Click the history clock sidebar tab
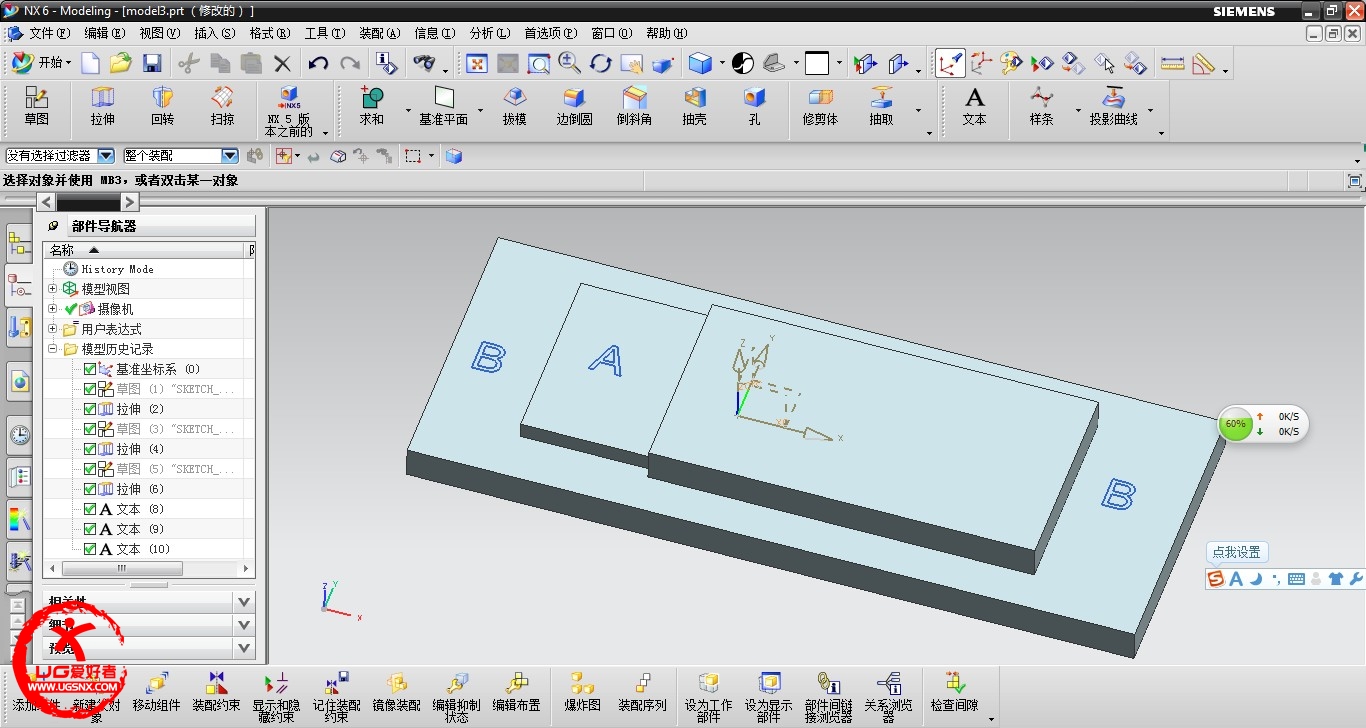 18,435
